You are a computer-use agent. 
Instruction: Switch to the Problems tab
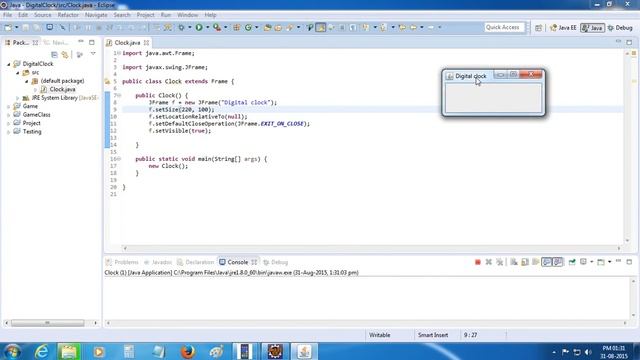click(122, 262)
